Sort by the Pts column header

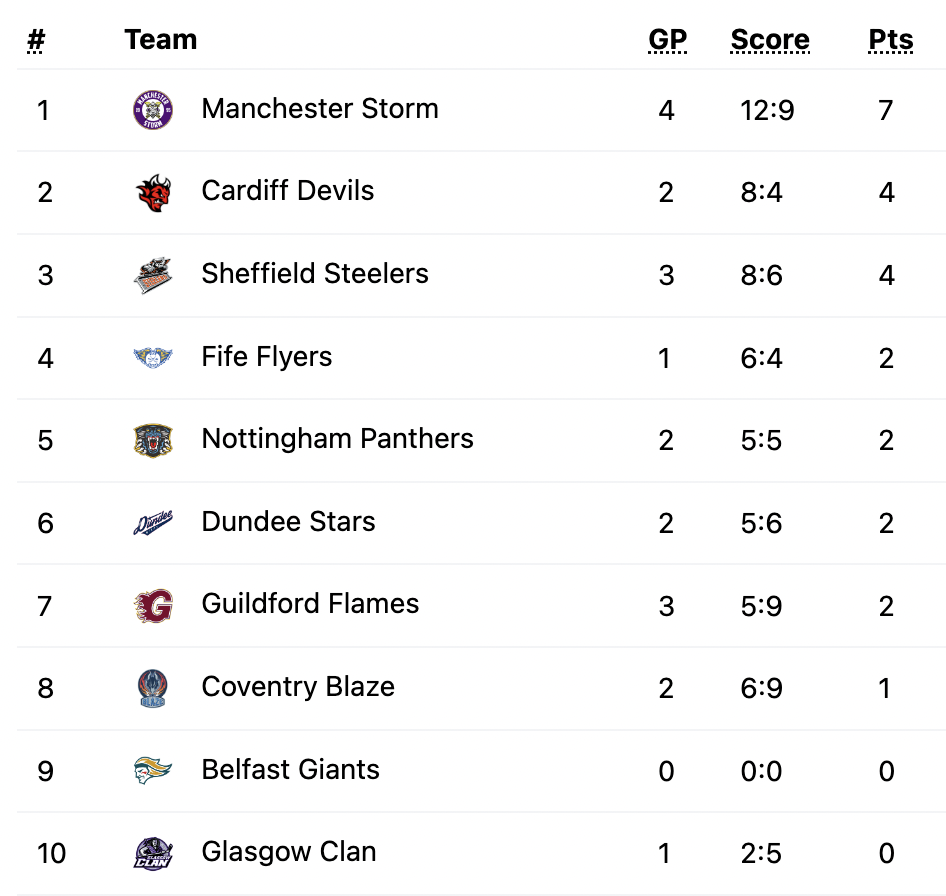[890, 40]
